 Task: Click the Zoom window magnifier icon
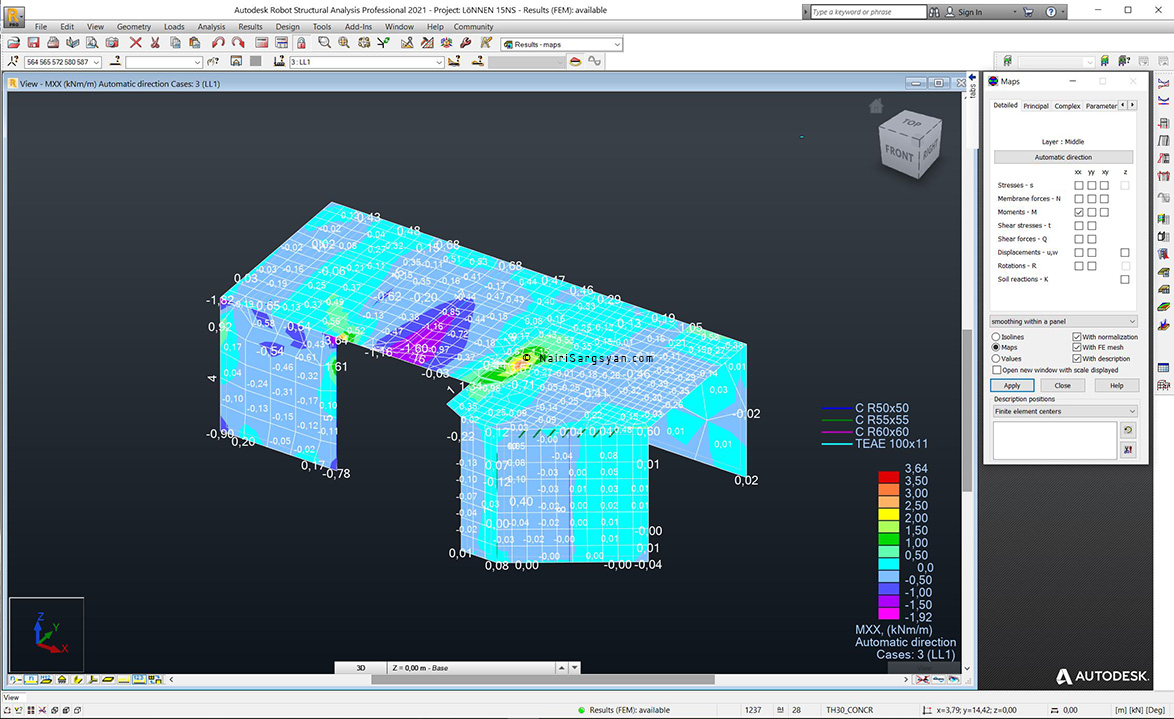pyautogui.click(x=324, y=43)
